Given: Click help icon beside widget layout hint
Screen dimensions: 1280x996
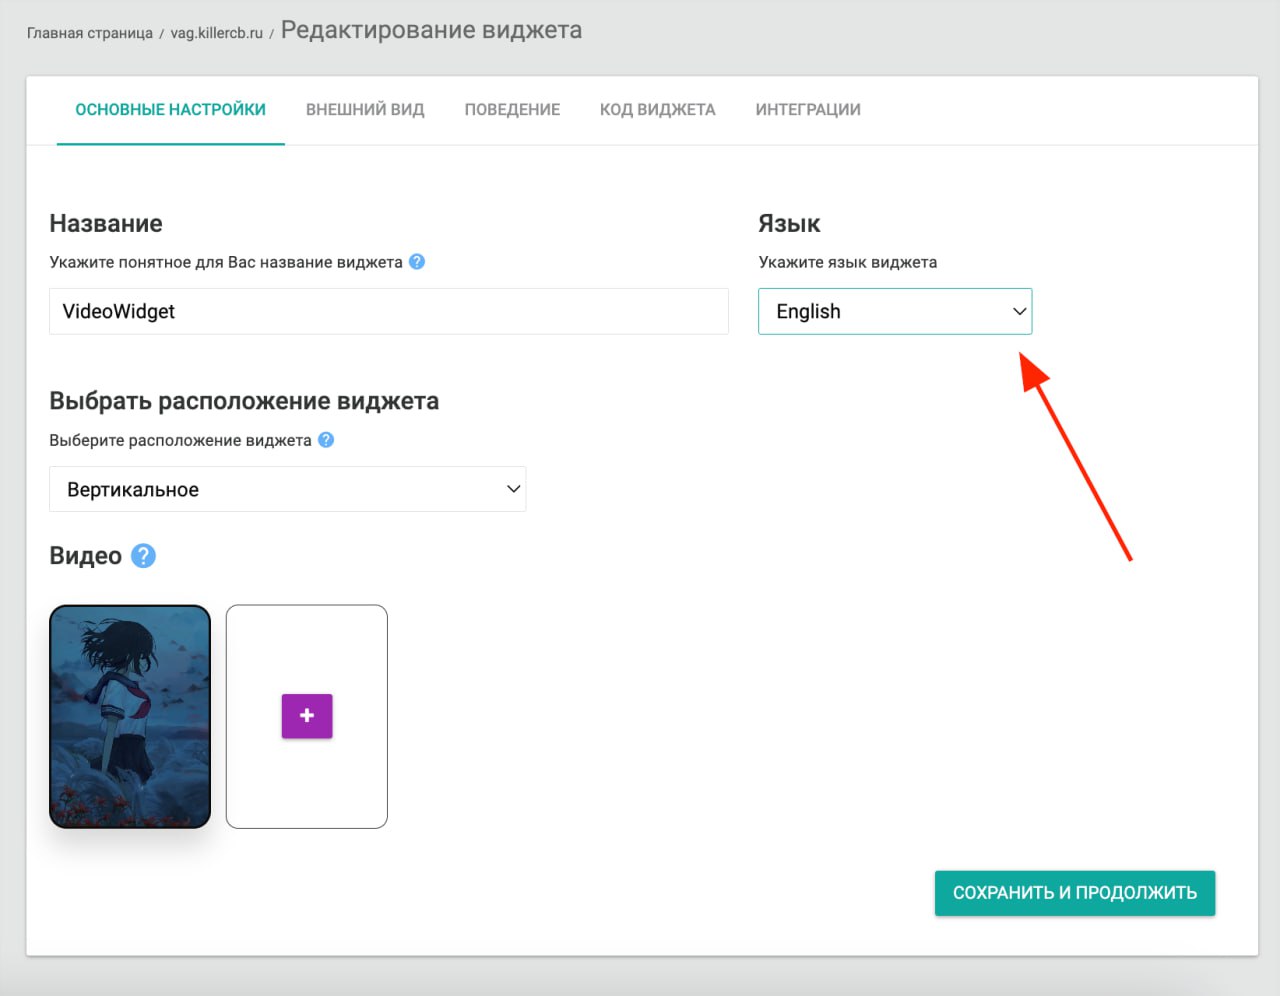Looking at the screenshot, I should point(326,440).
